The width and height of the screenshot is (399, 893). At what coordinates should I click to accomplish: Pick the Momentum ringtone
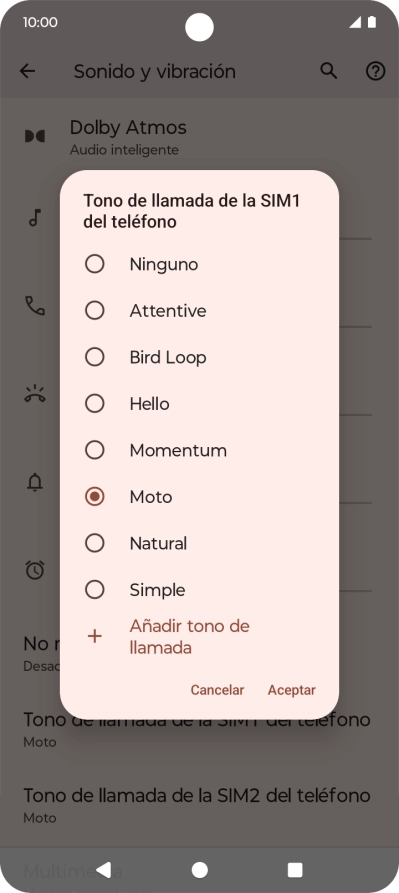point(199,450)
